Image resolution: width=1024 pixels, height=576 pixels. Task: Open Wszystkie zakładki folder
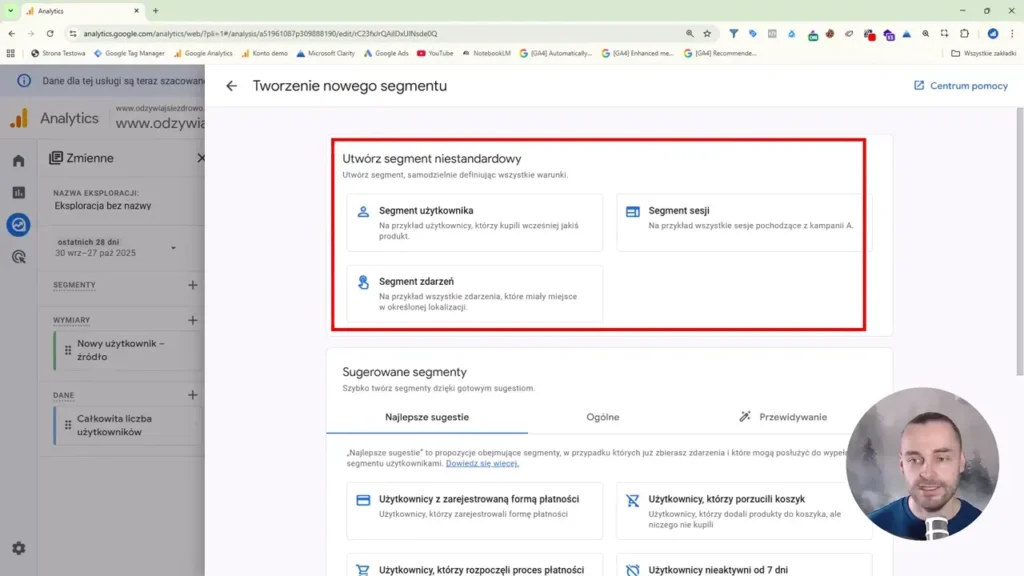(984, 54)
